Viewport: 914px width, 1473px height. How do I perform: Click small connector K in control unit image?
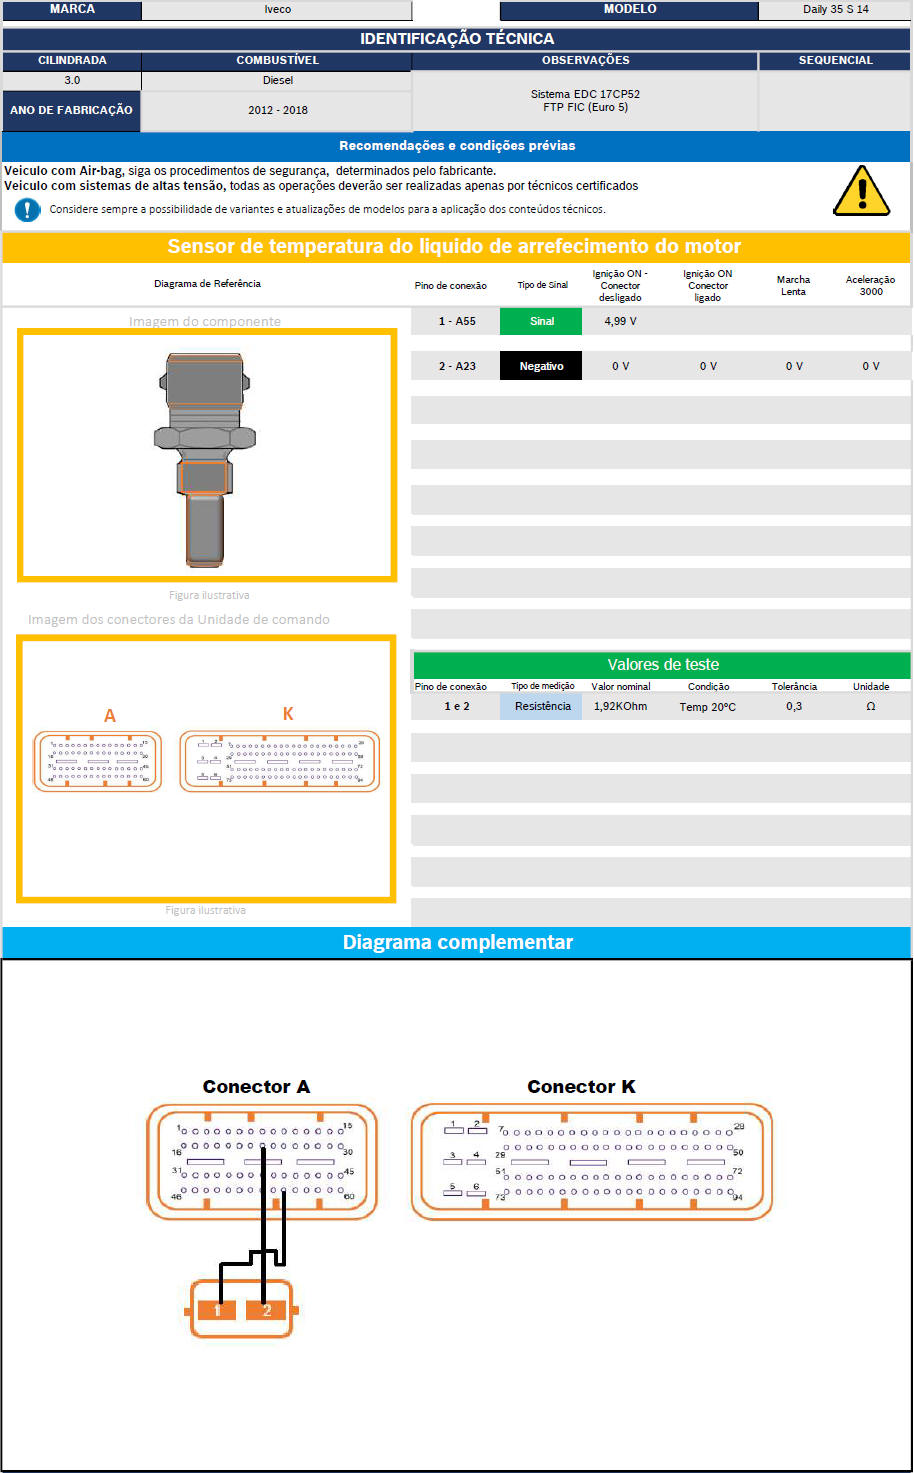(280, 762)
